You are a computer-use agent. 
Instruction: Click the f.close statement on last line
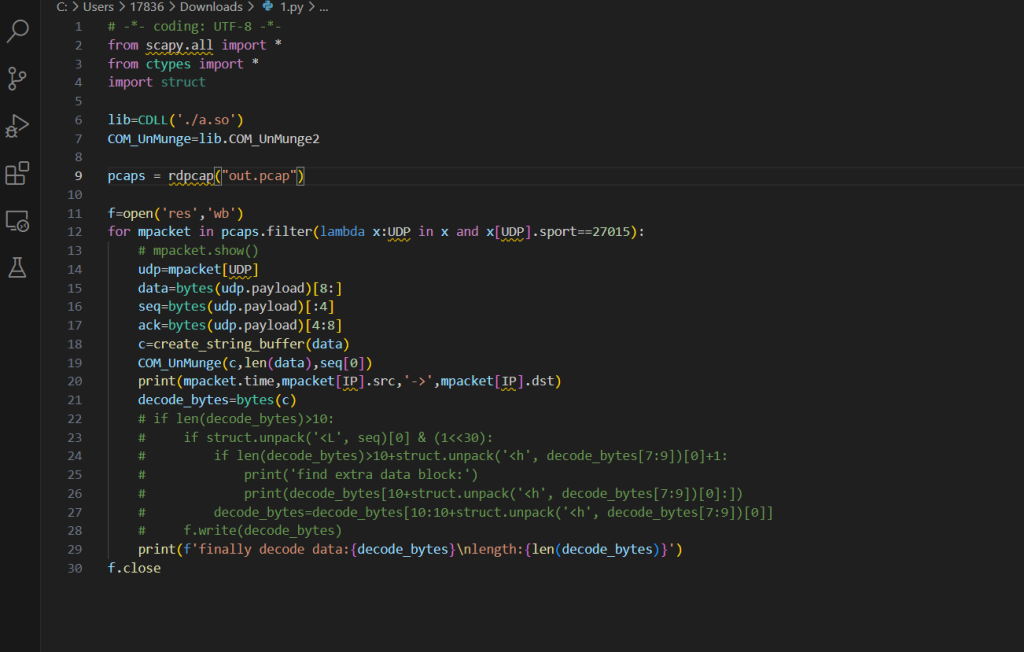(x=134, y=568)
